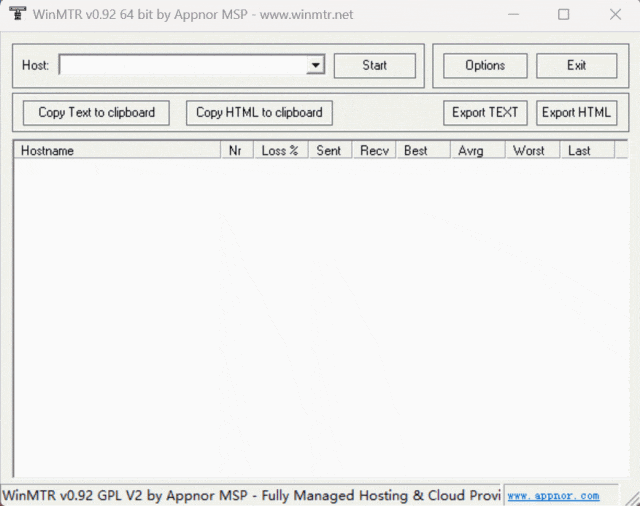Select the Sent column header

tap(331, 151)
